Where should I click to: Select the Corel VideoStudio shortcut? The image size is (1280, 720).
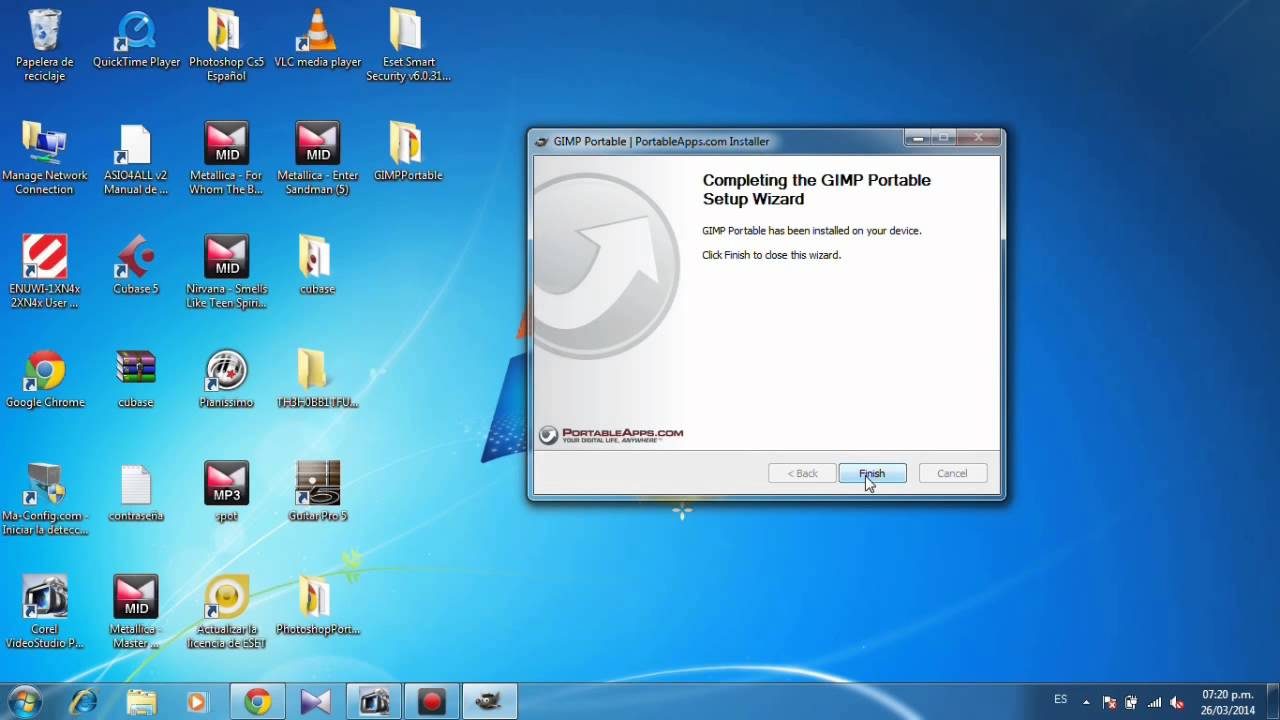[45, 613]
